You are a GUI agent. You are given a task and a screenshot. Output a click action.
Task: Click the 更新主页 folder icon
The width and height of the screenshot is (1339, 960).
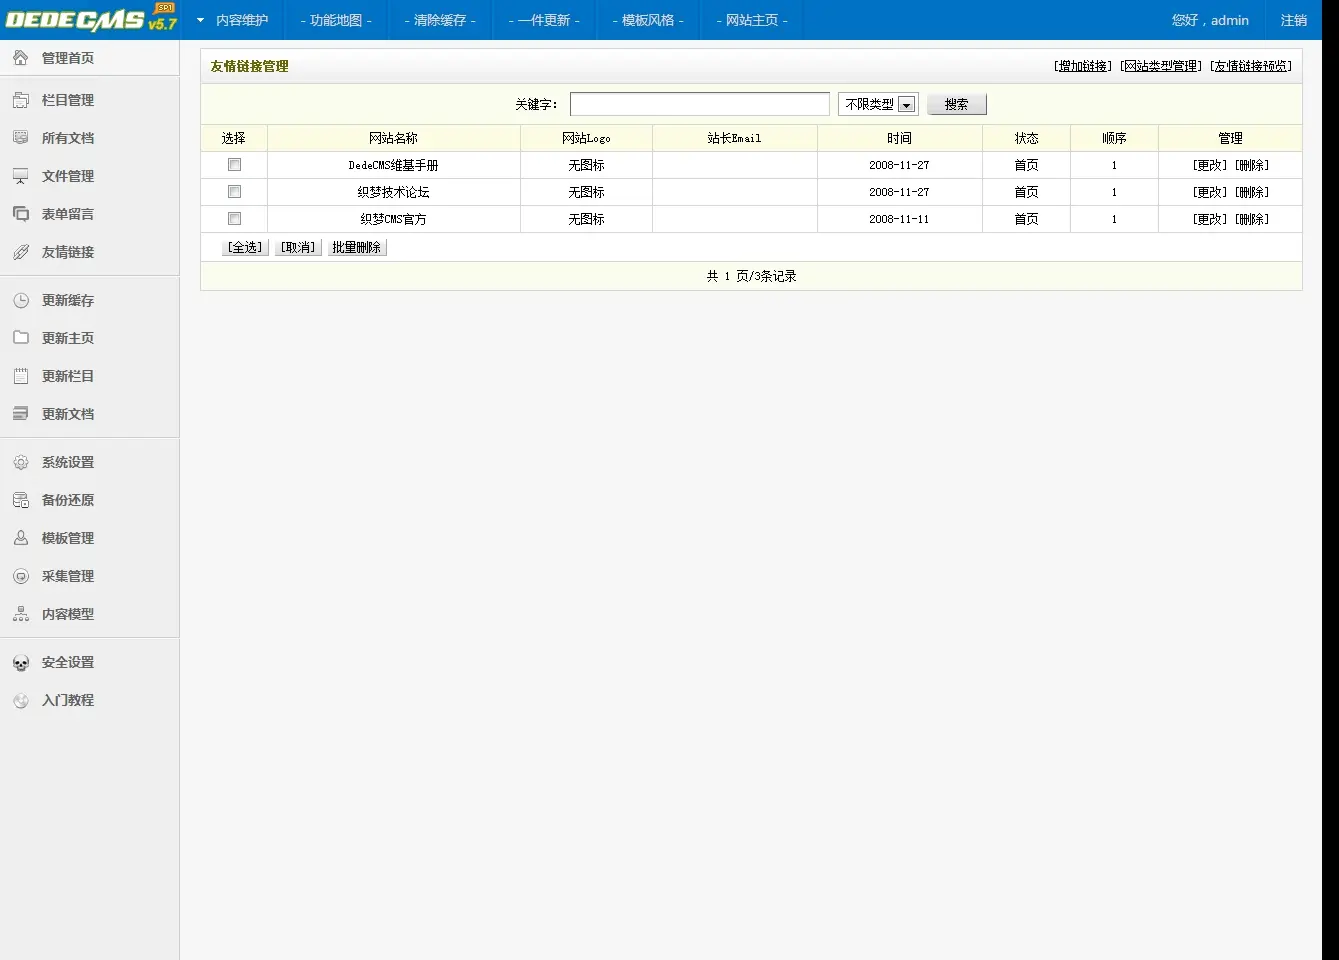pyautogui.click(x=20, y=338)
